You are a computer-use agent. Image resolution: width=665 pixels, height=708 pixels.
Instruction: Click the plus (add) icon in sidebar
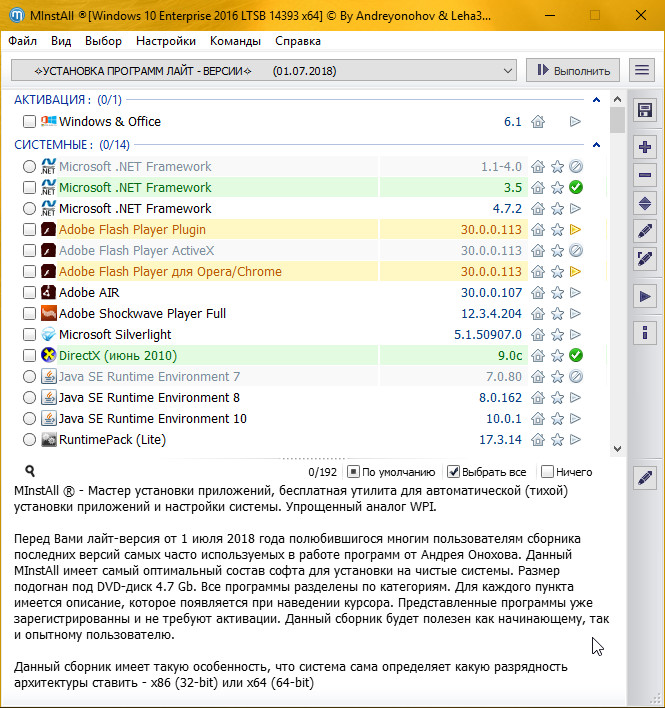coord(645,147)
